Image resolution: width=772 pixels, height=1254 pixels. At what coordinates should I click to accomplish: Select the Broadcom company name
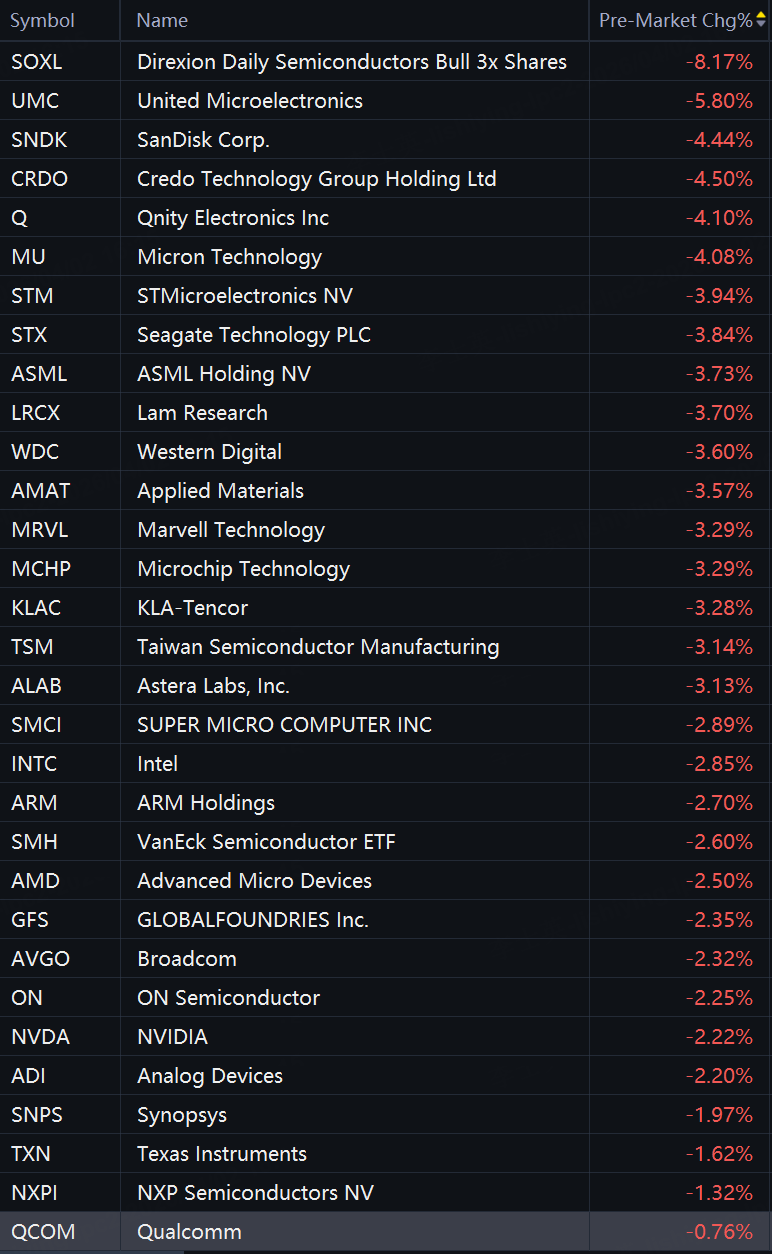(x=187, y=959)
